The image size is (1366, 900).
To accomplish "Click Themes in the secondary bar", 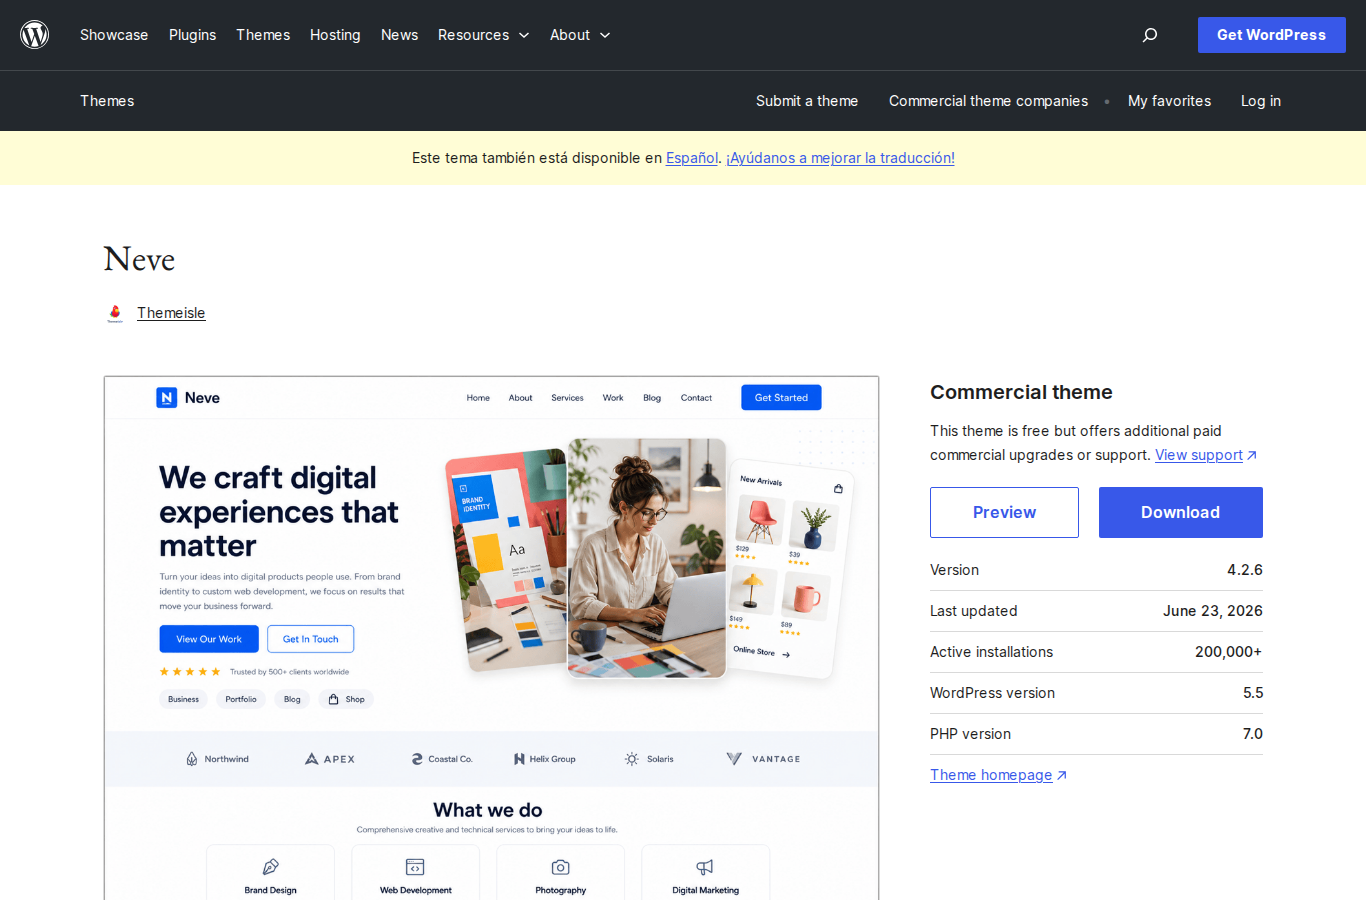I will pos(107,101).
